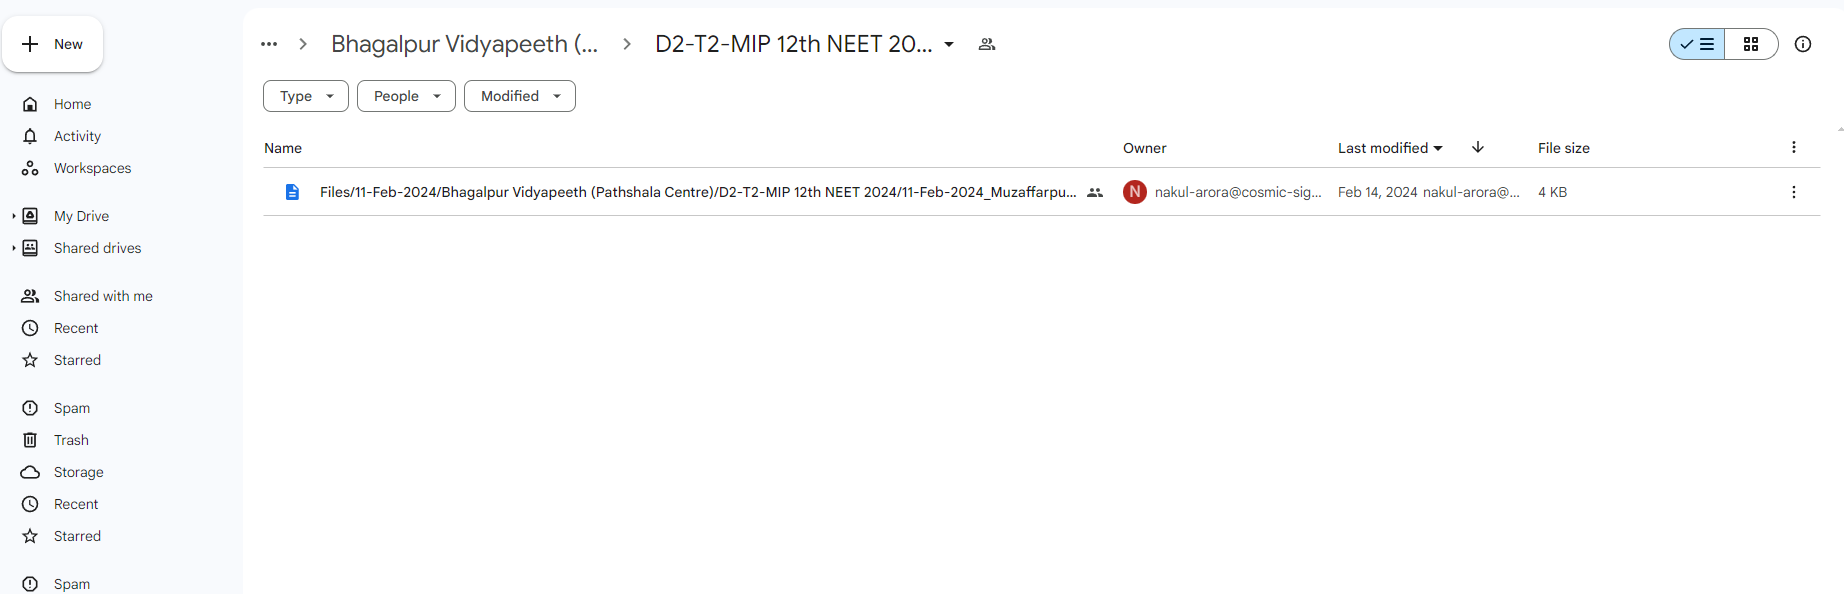This screenshot has height=594, width=1844.
Task: Click the Workspaces icon
Action: pos(30,168)
